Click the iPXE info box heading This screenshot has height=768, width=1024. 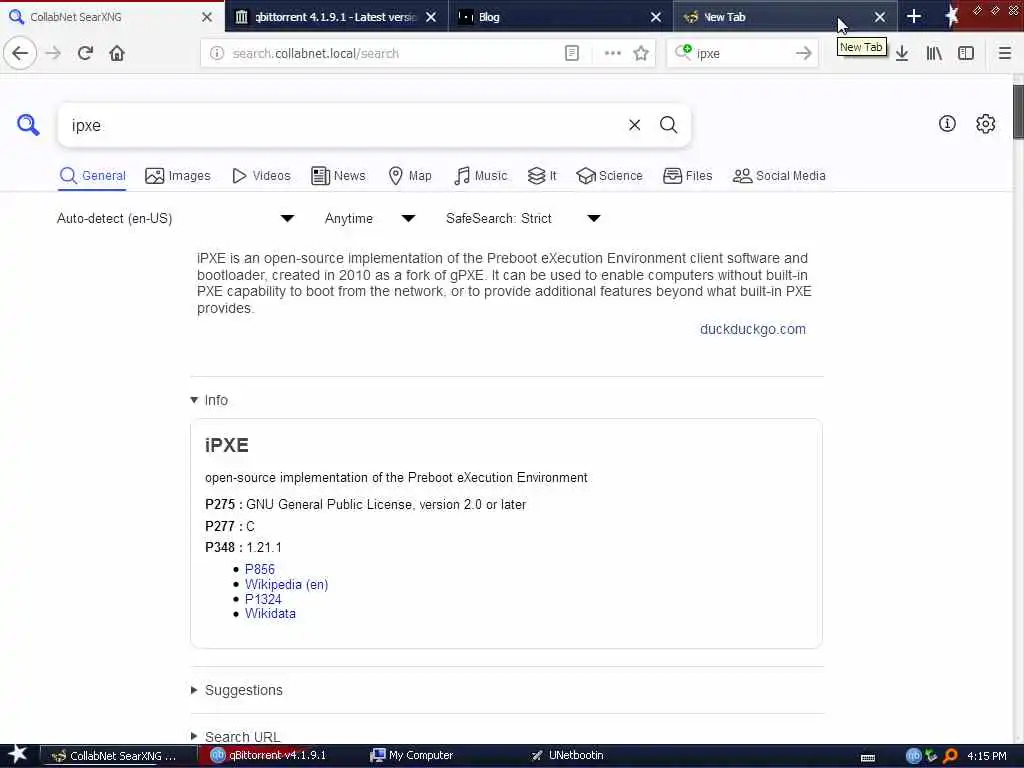(x=227, y=445)
